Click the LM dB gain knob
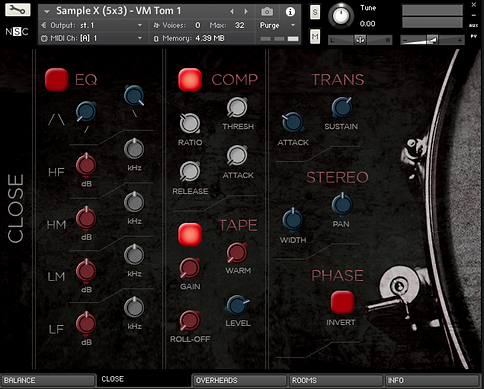 point(86,271)
